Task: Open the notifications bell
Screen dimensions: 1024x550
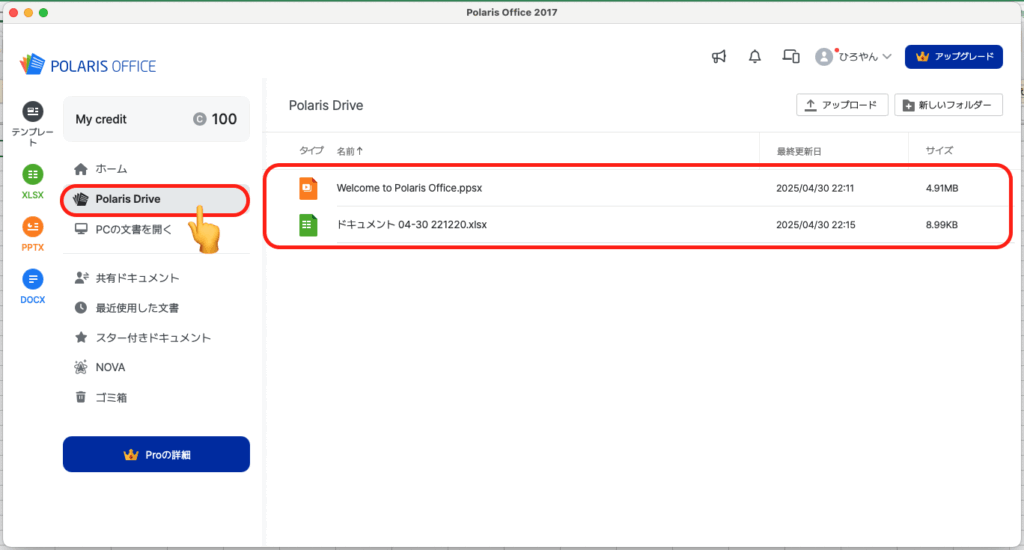Action: (755, 57)
